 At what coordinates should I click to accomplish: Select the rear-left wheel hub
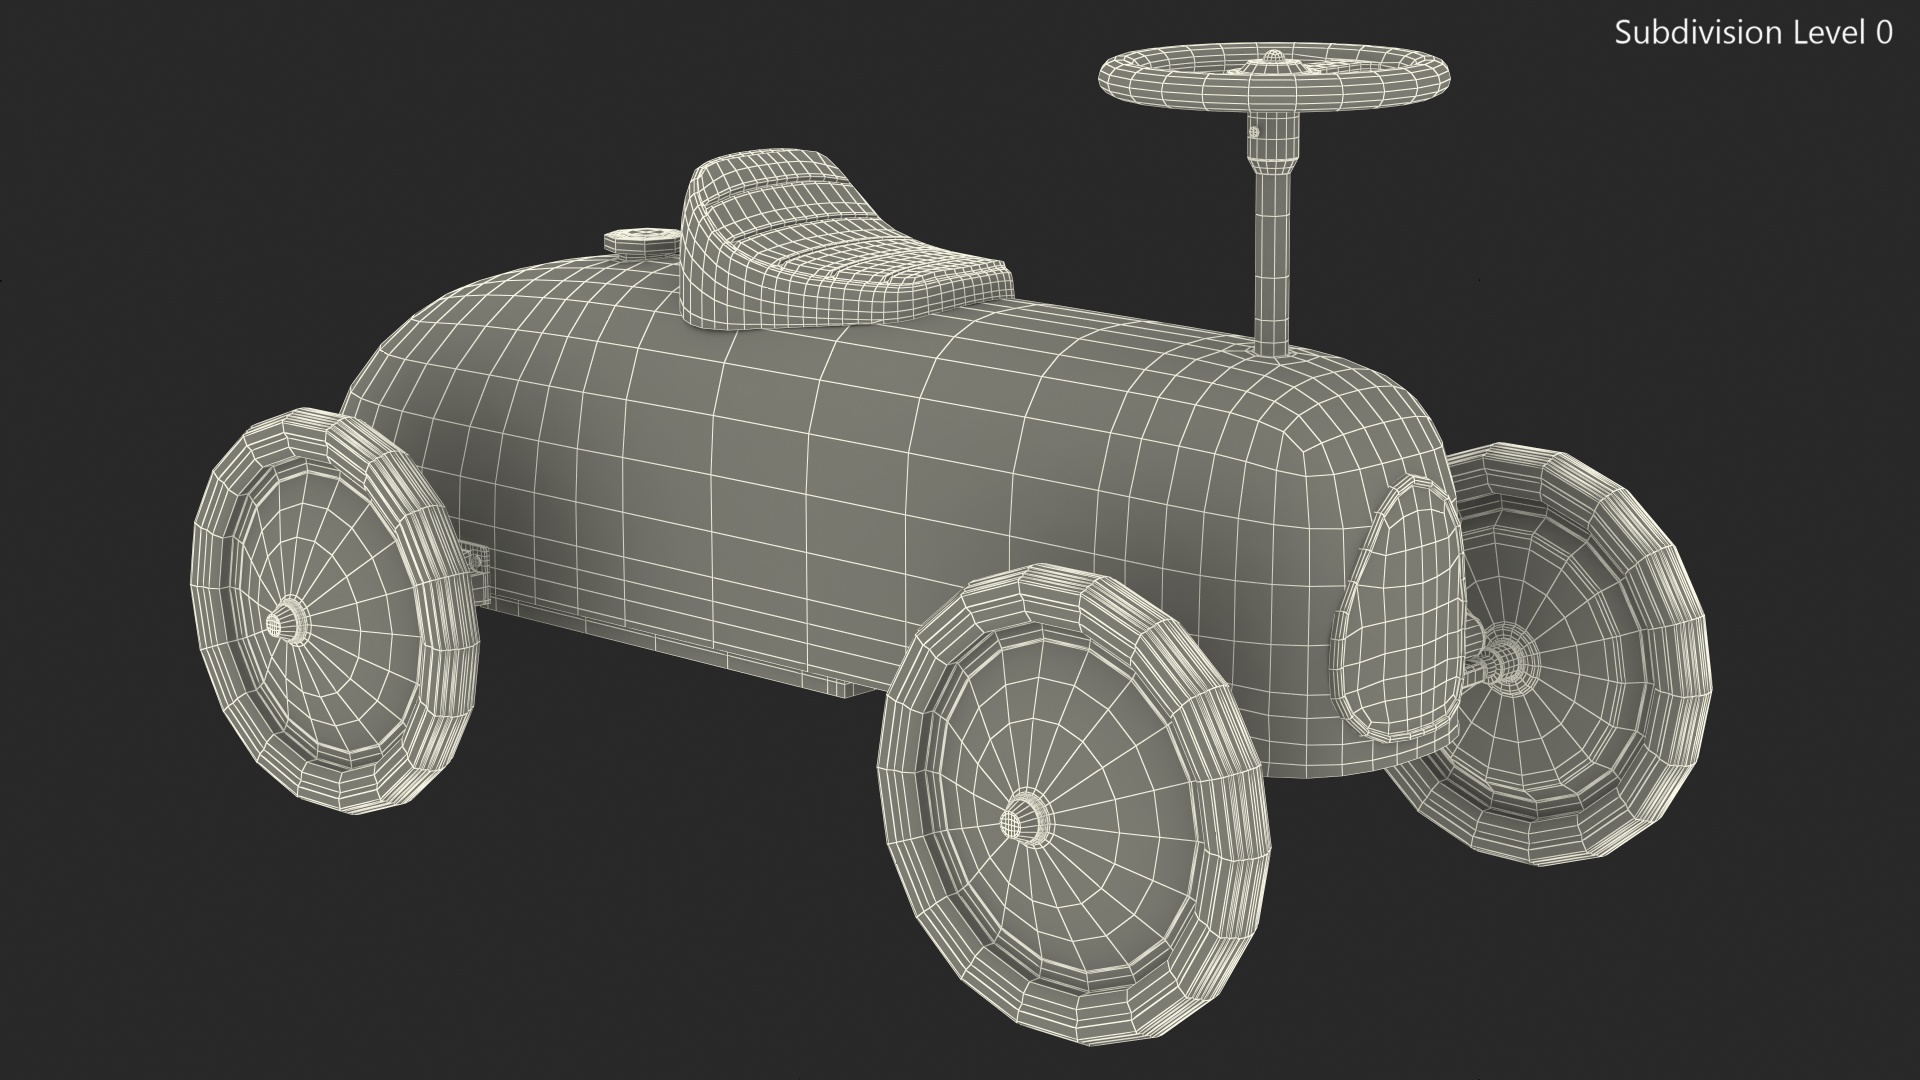(286, 622)
